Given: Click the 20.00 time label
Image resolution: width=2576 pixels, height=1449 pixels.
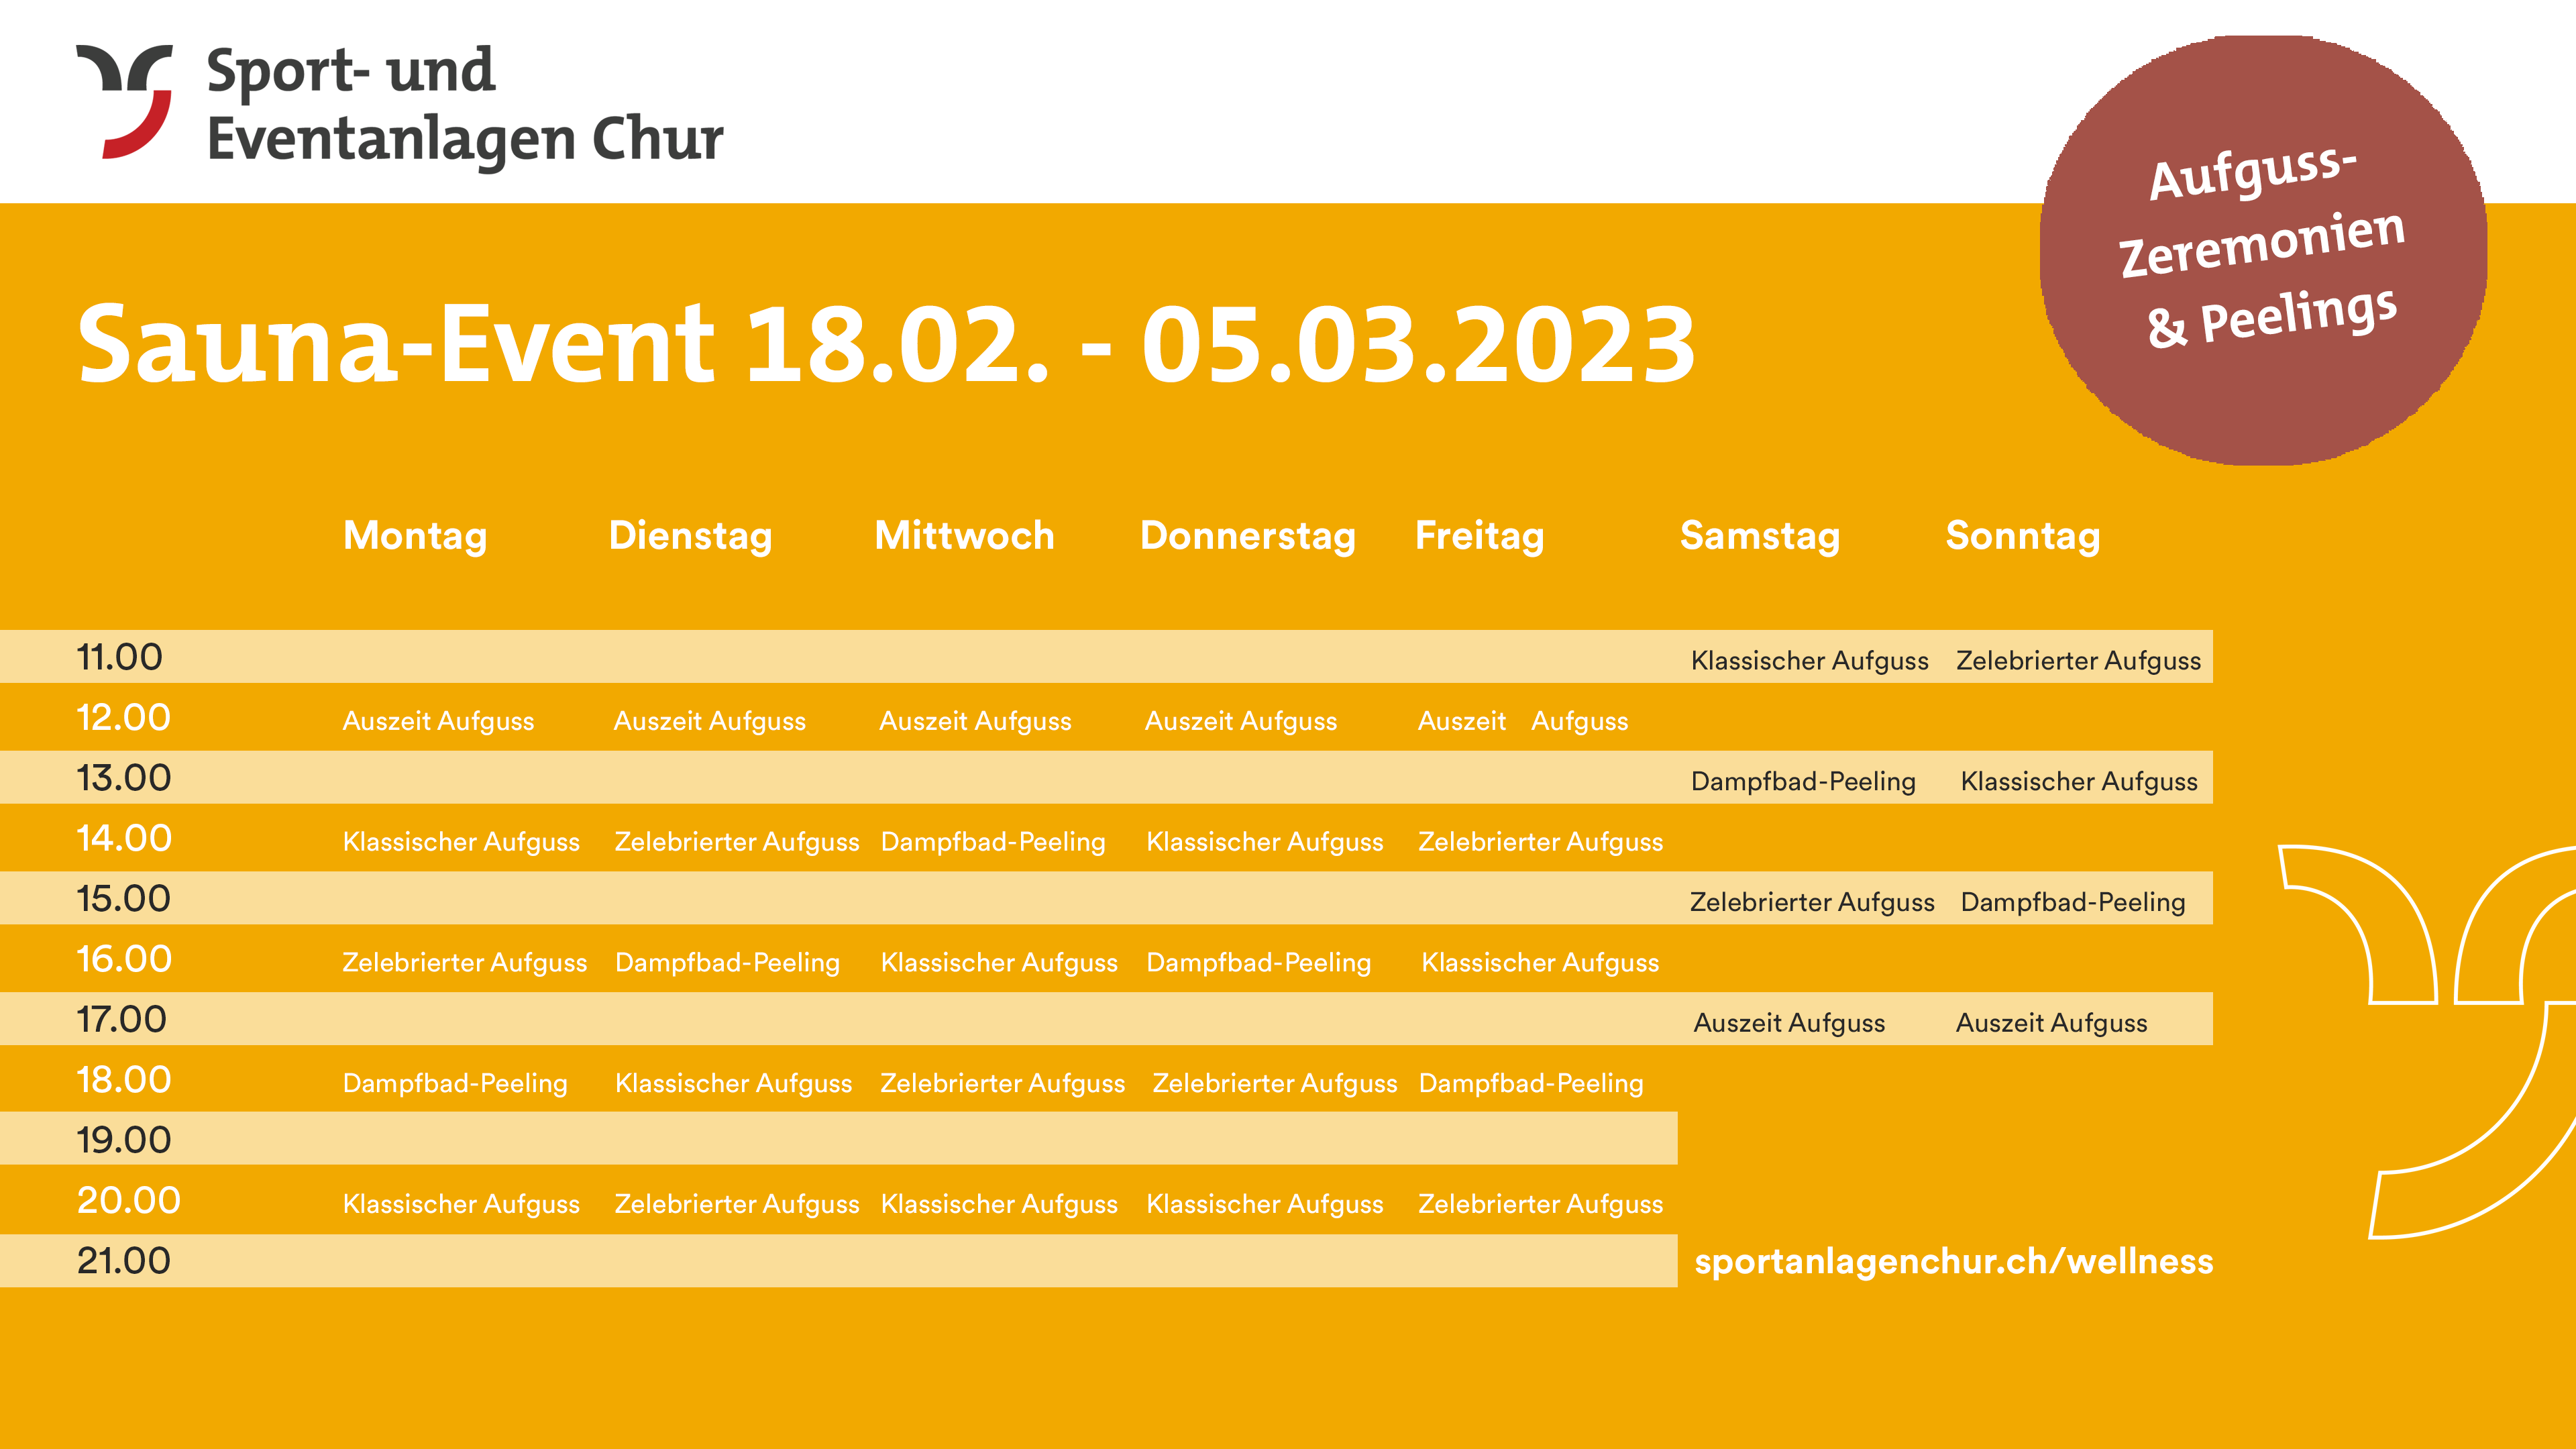Looking at the screenshot, I should point(129,1201).
